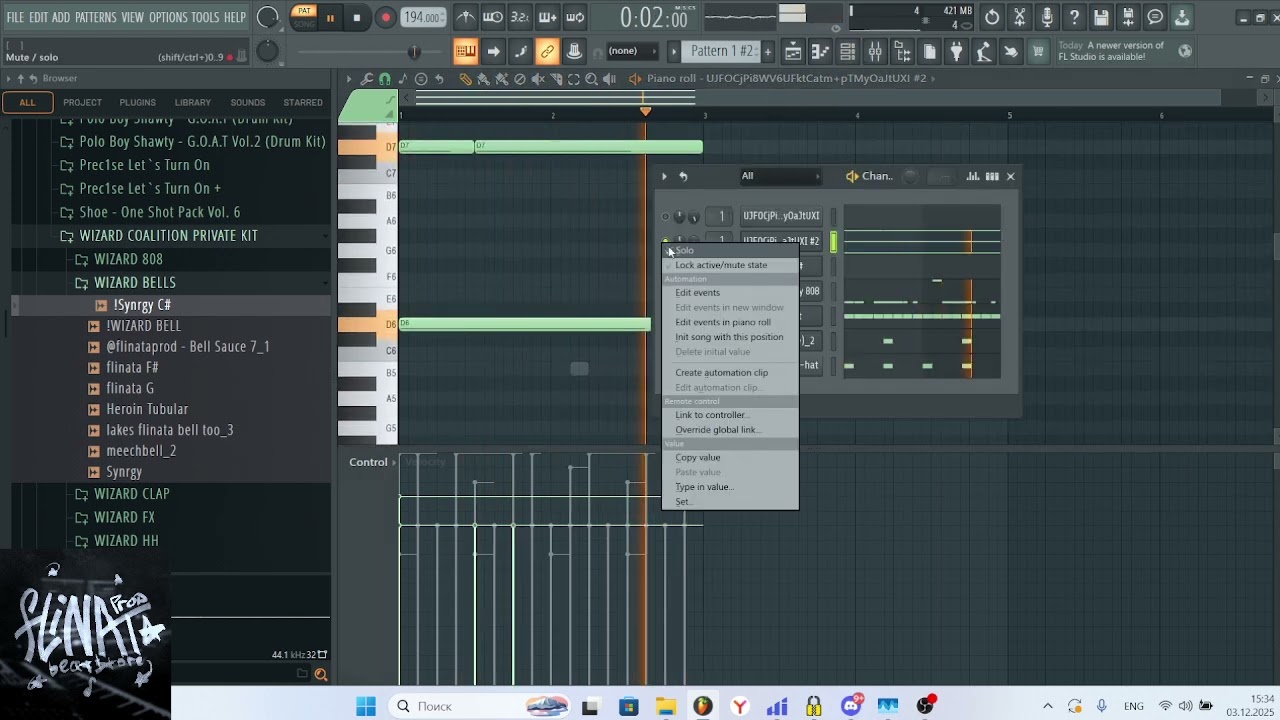Viewport: 1280px width, 720px height.
Task: Open the piano roll wrench tools menu
Action: [367, 79]
